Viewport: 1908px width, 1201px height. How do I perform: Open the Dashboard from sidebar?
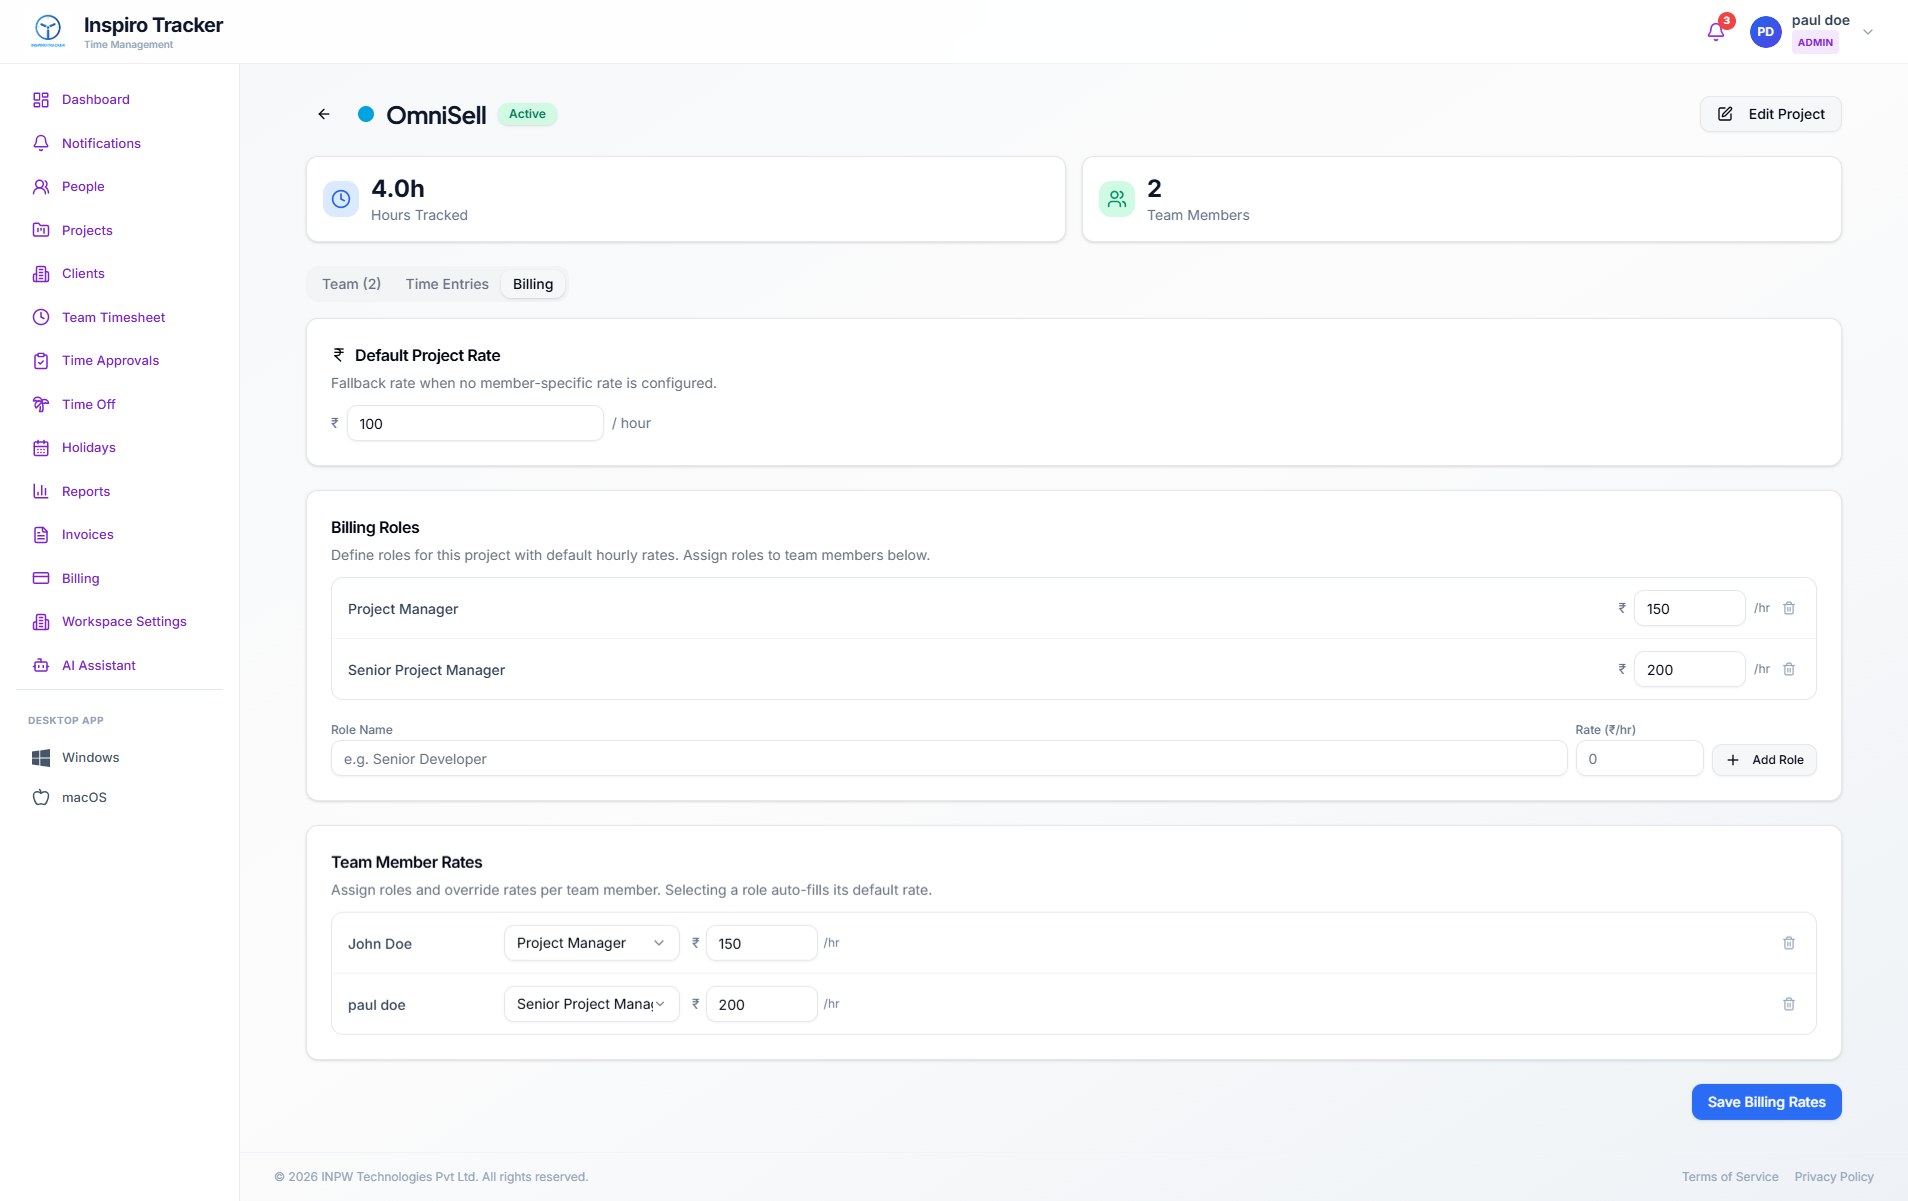coord(95,99)
